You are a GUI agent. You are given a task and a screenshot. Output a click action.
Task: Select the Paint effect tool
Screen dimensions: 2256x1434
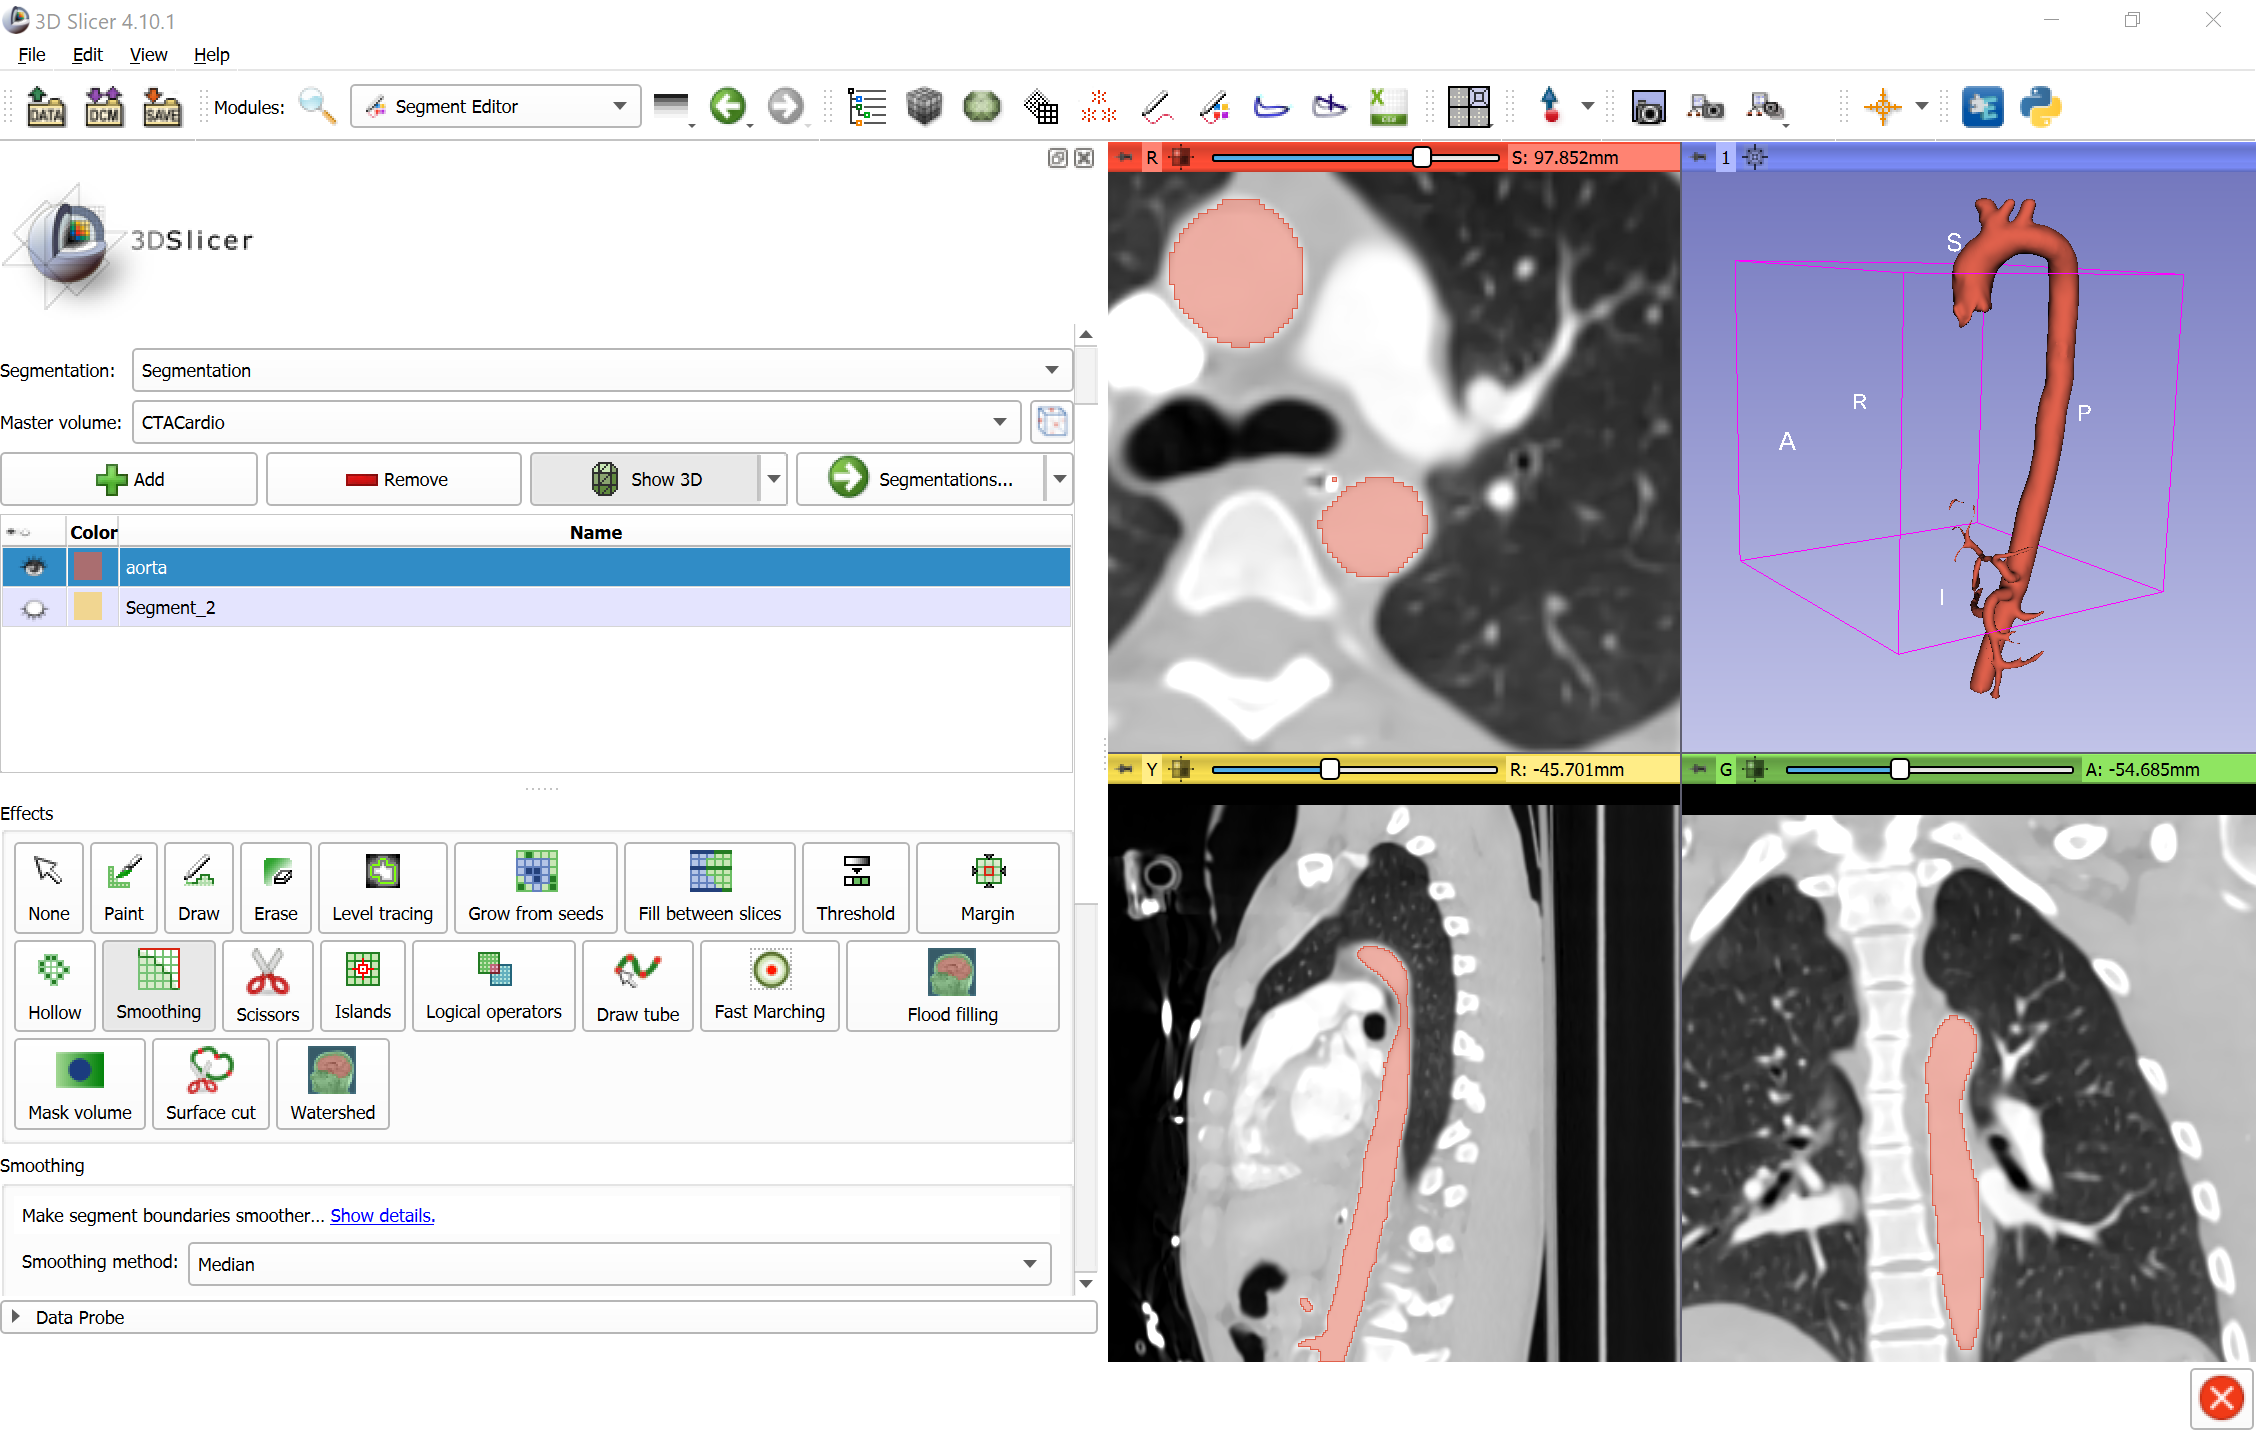(x=123, y=883)
